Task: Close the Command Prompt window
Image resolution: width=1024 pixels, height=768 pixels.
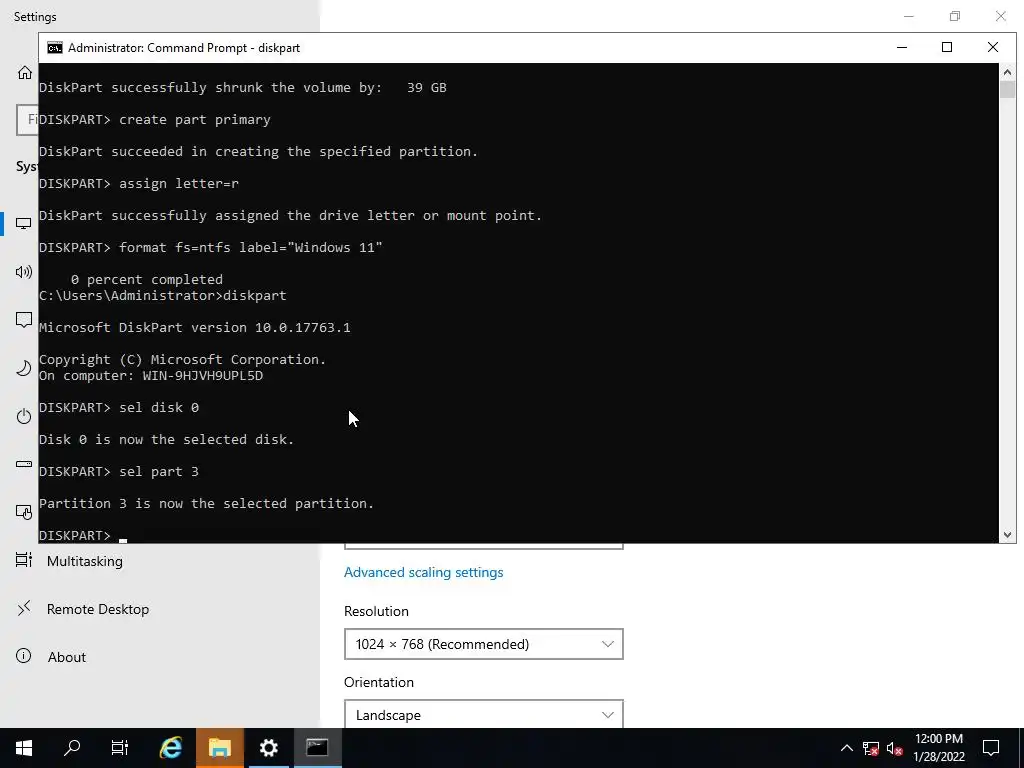Action: point(993,48)
